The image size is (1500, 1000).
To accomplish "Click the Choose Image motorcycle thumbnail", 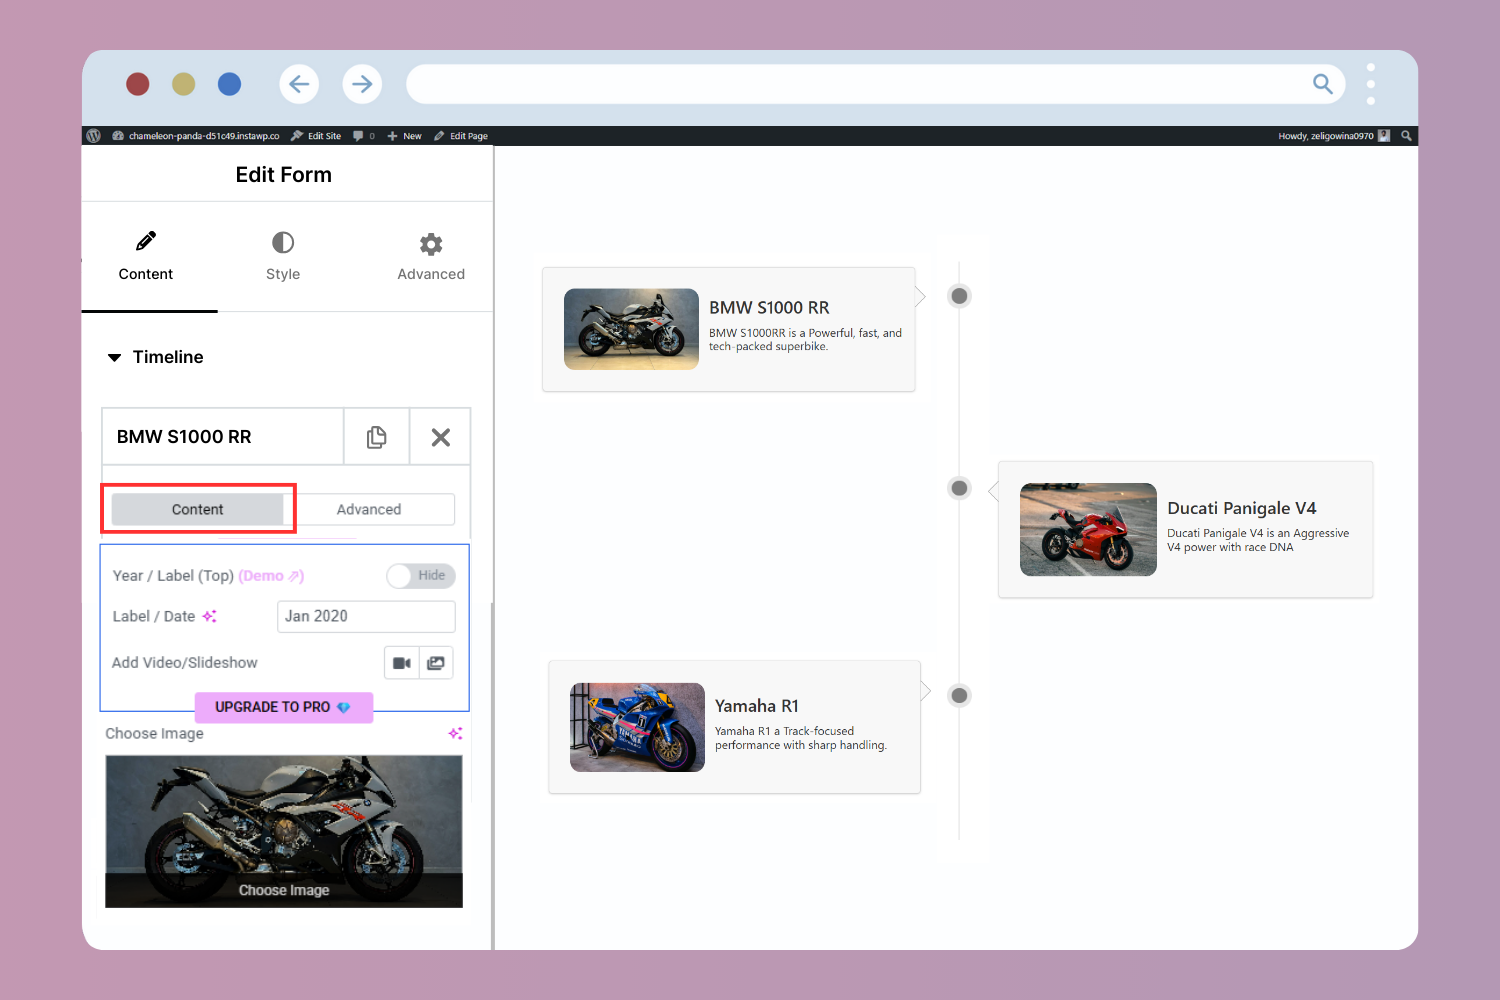I will click(284, 831).
